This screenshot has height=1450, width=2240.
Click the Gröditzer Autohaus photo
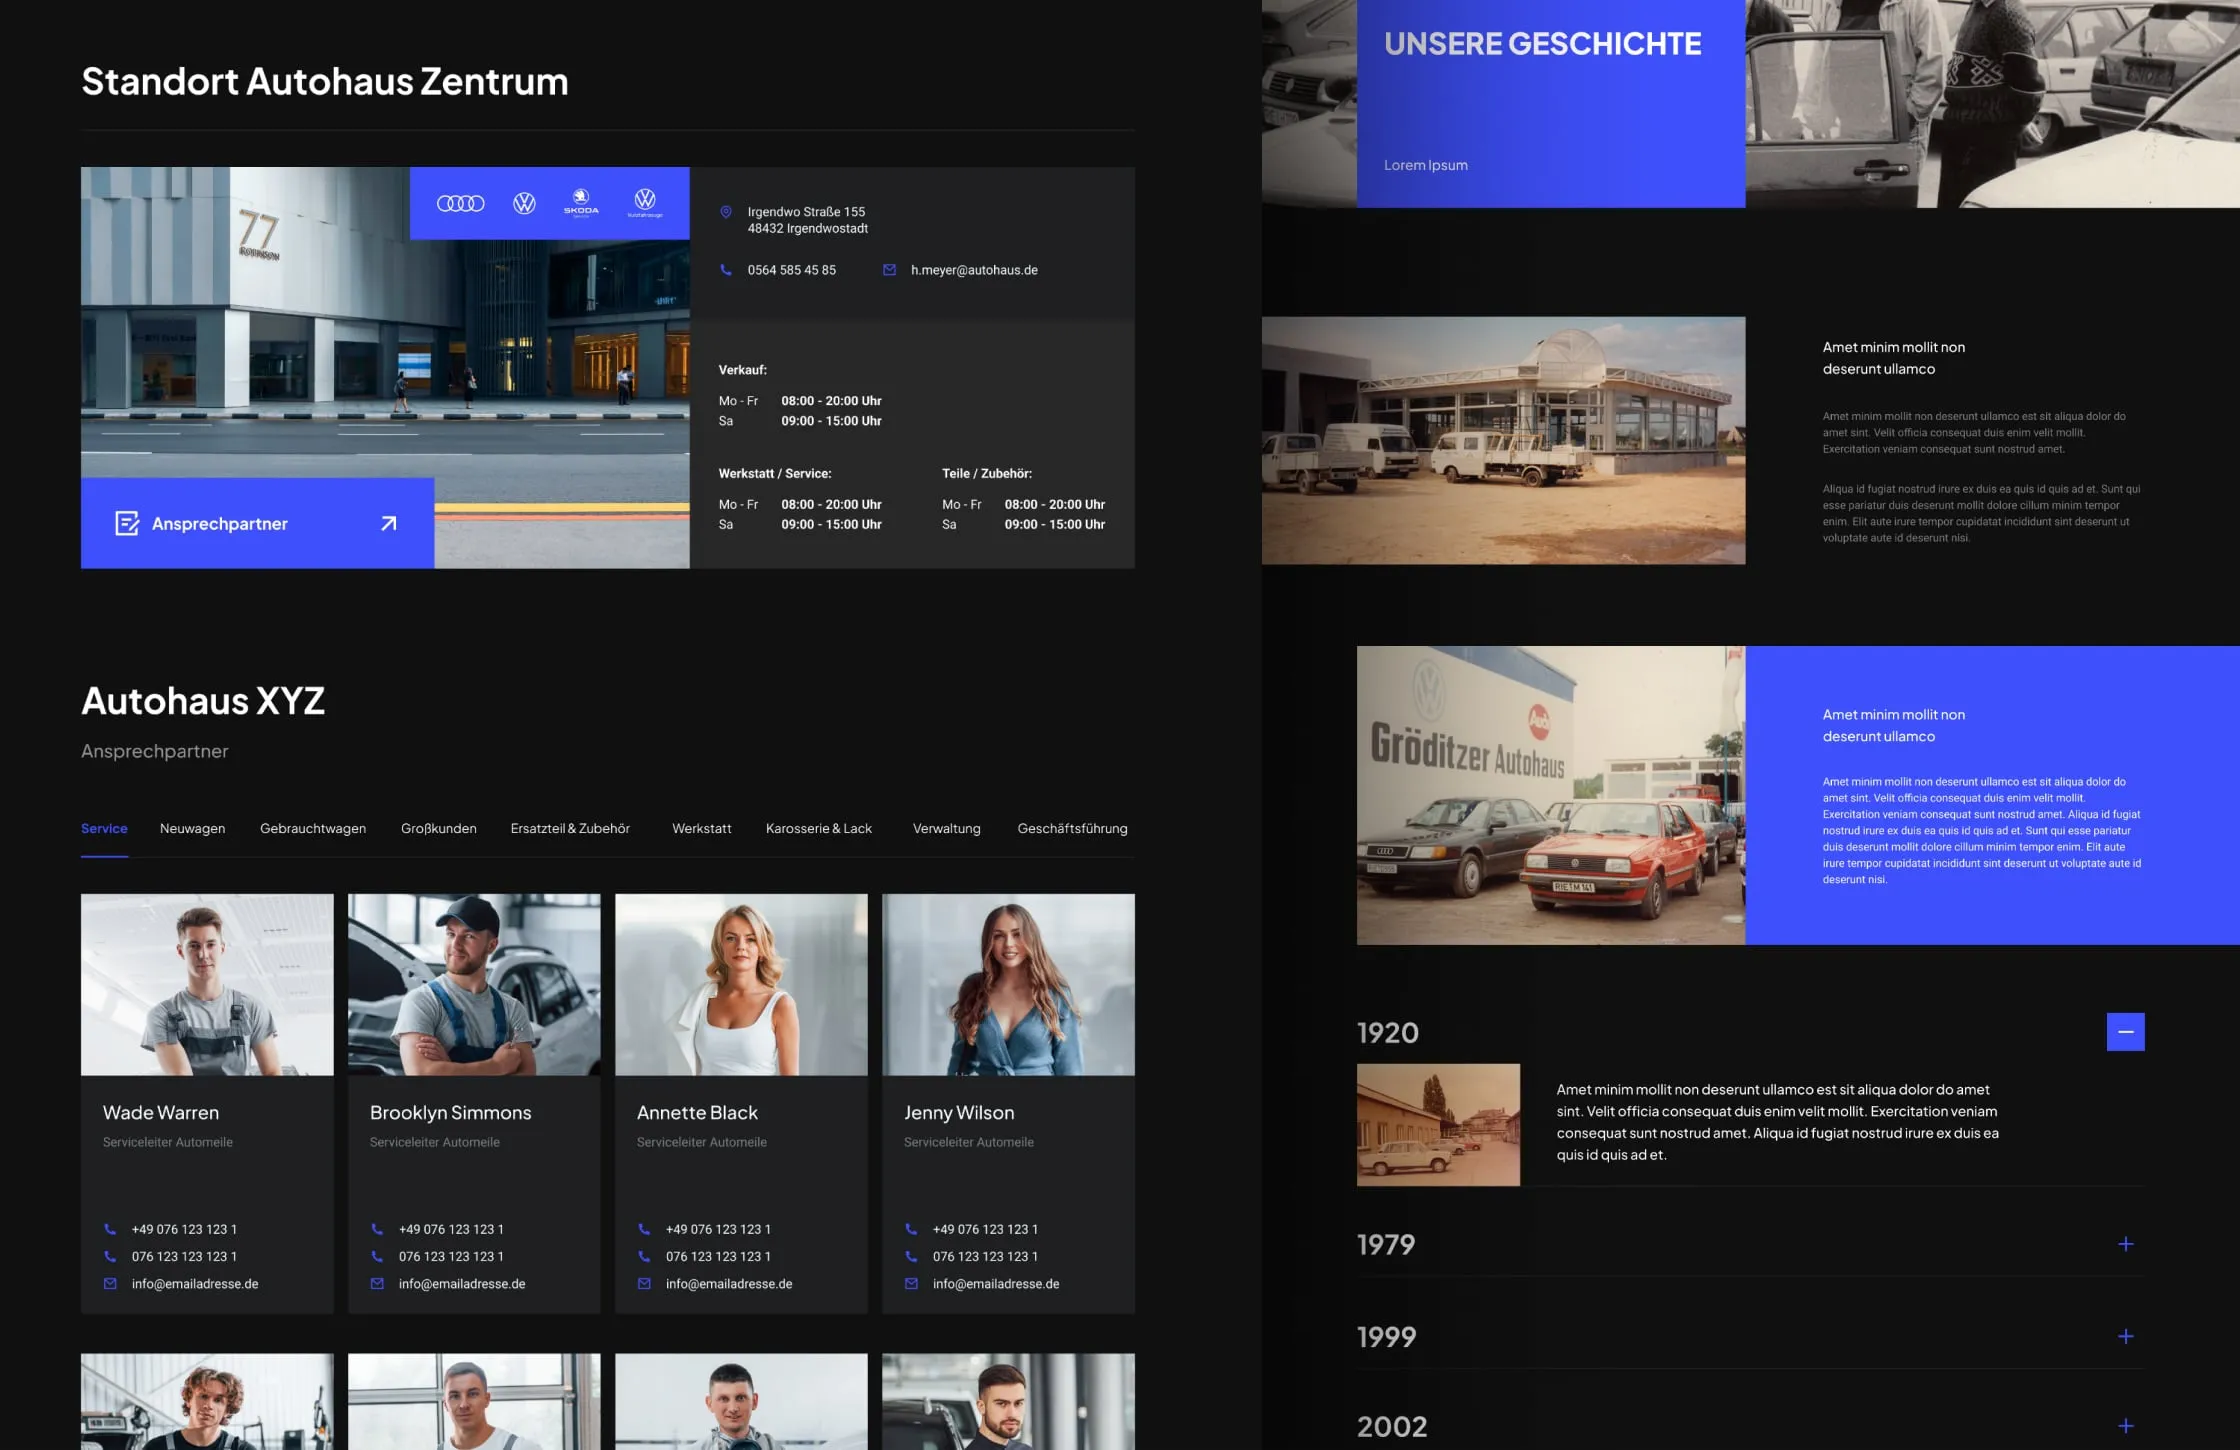[1551, 795]
